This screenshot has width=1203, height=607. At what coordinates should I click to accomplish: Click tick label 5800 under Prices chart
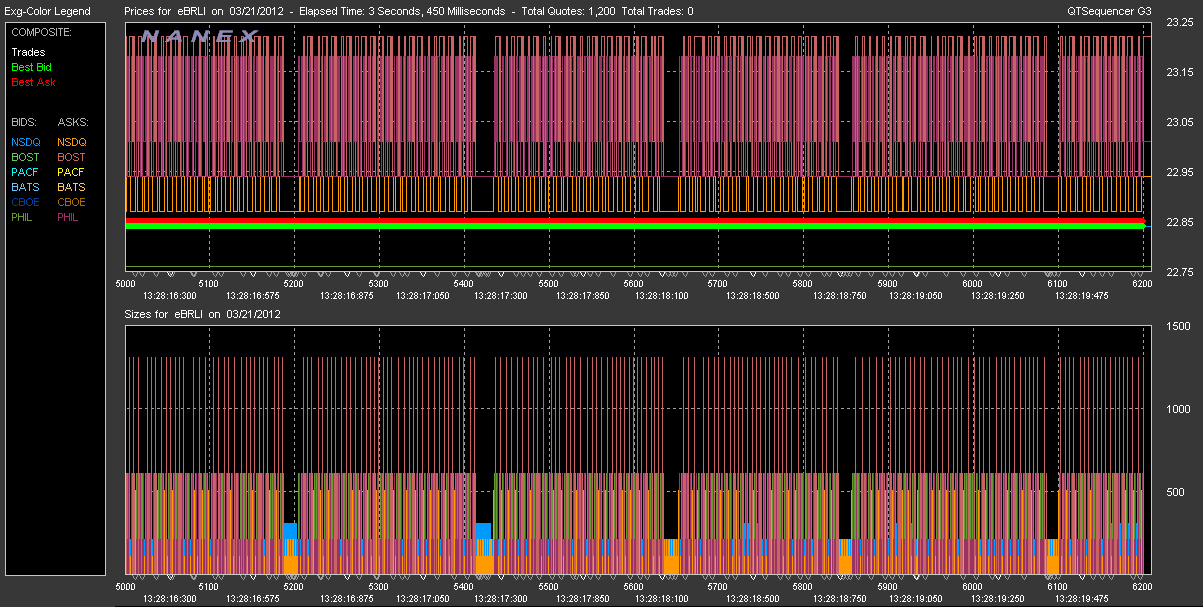[803, 284]
